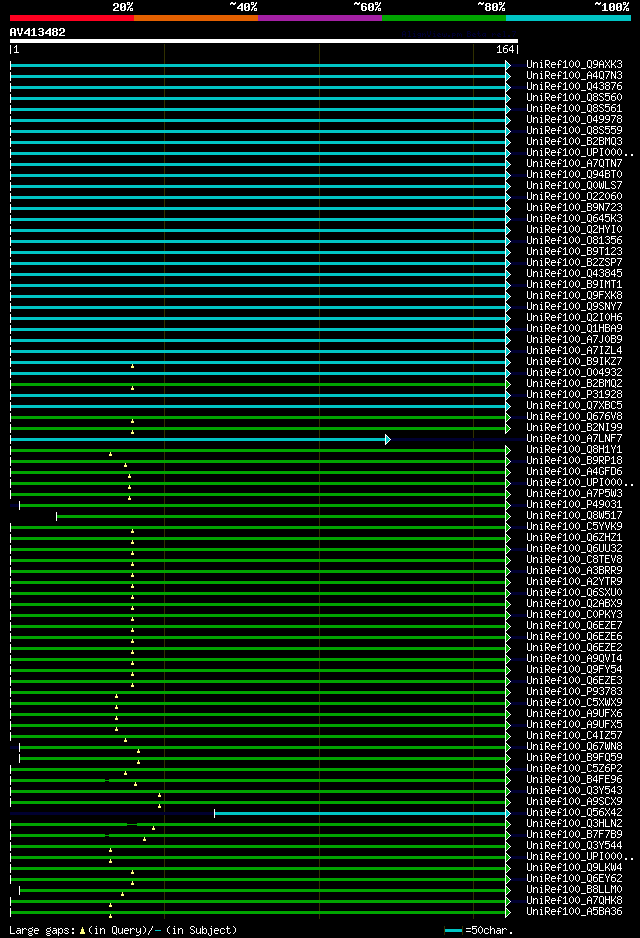This screenshot has width=640, height=938.
Task: Click the orange ~40% identity legend segment
Action: [196, 18]
